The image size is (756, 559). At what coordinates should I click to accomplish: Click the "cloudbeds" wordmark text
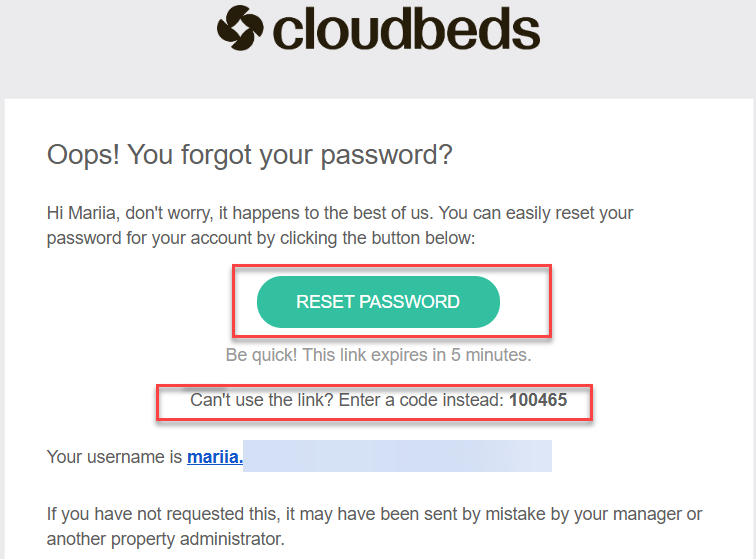click(x=405, y=30)
